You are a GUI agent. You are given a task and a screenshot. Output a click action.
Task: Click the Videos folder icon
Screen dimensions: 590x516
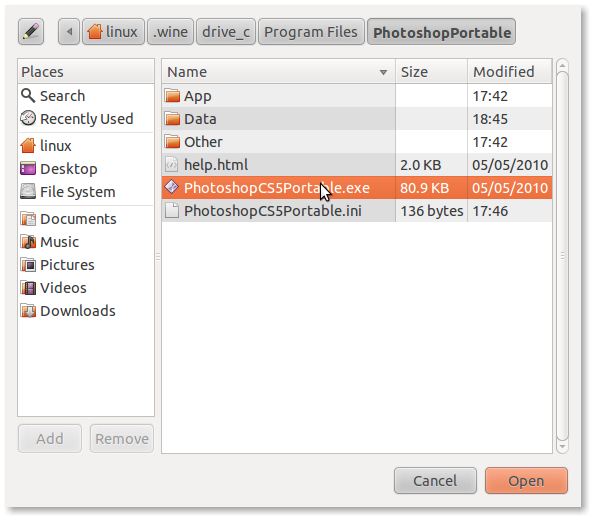[x=28, y=288]
